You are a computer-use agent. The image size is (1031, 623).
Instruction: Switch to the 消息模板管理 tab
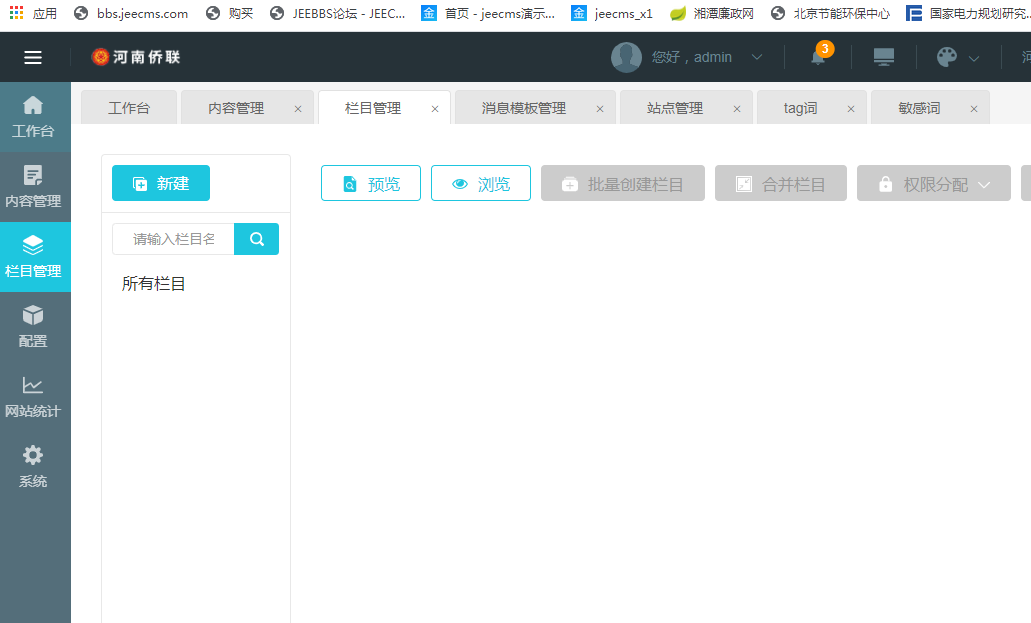pos(523,108)
